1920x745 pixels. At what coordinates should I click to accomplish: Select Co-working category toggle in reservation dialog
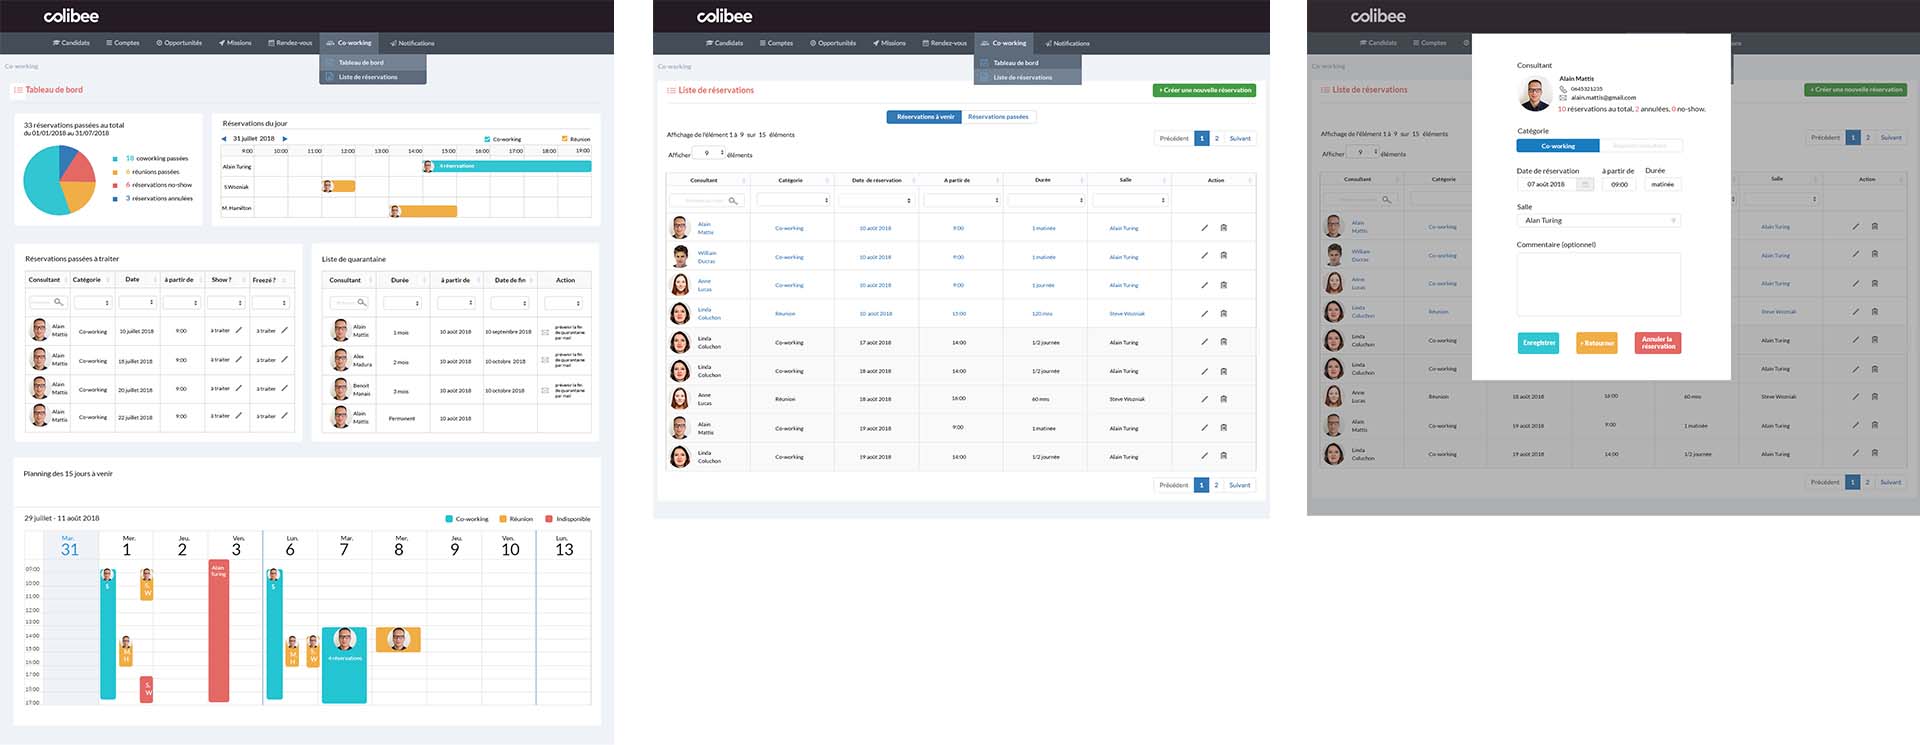click(x=1557, y=146)
